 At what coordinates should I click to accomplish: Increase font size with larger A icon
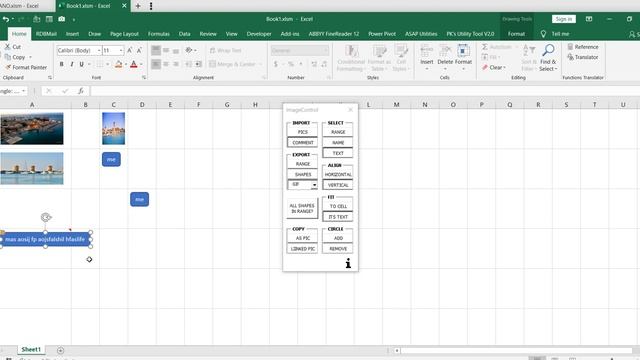pos(129,50)
